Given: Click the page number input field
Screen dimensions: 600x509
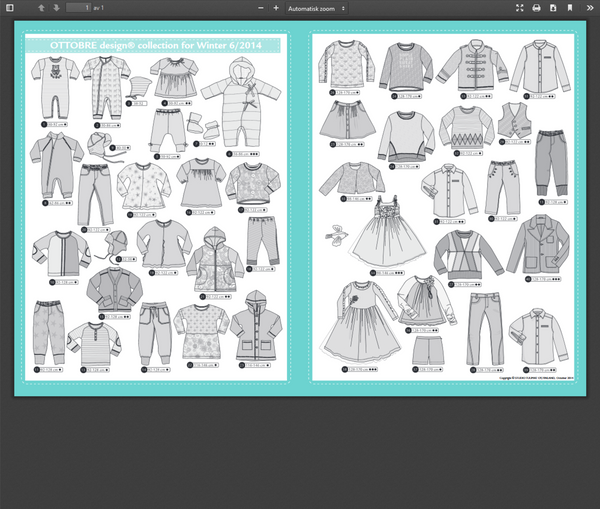Looking at the screenshot, I should tap(78, 8).
